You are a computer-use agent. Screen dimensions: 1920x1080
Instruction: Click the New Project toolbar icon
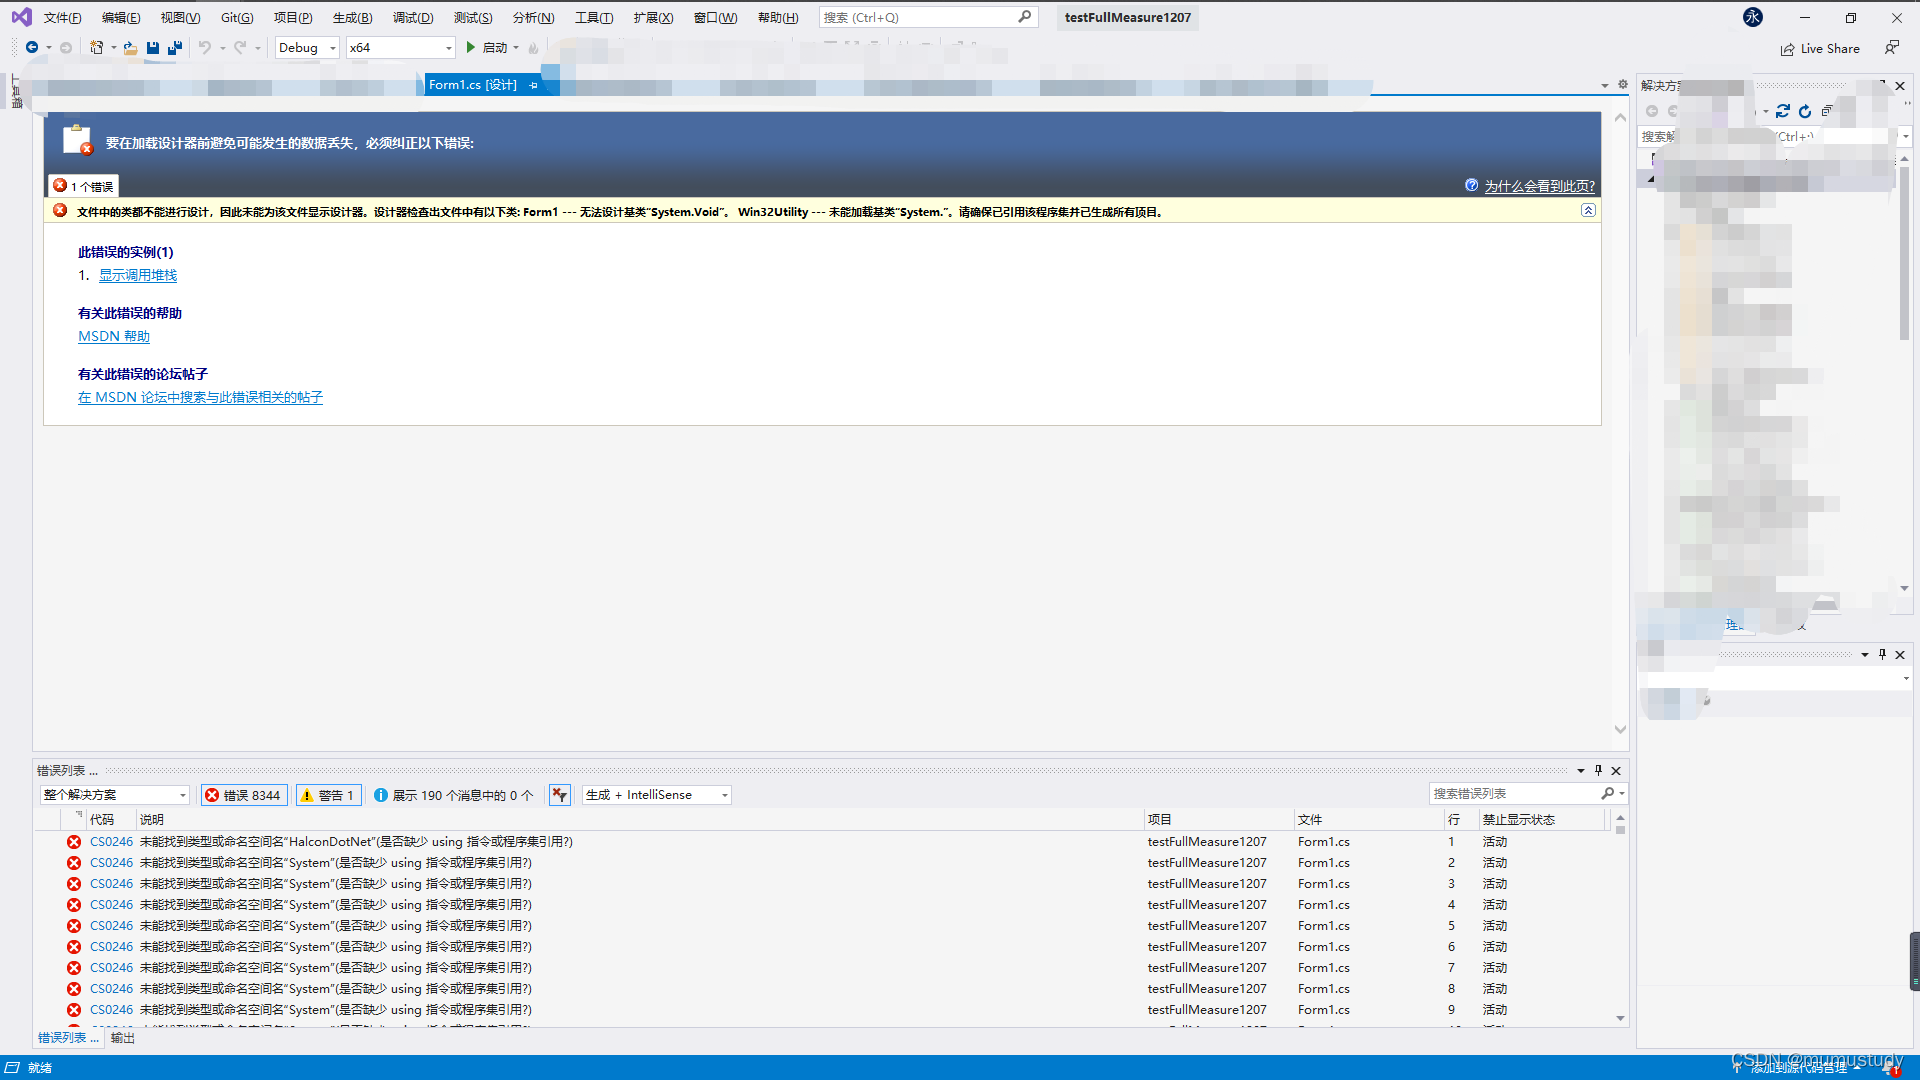96,47
